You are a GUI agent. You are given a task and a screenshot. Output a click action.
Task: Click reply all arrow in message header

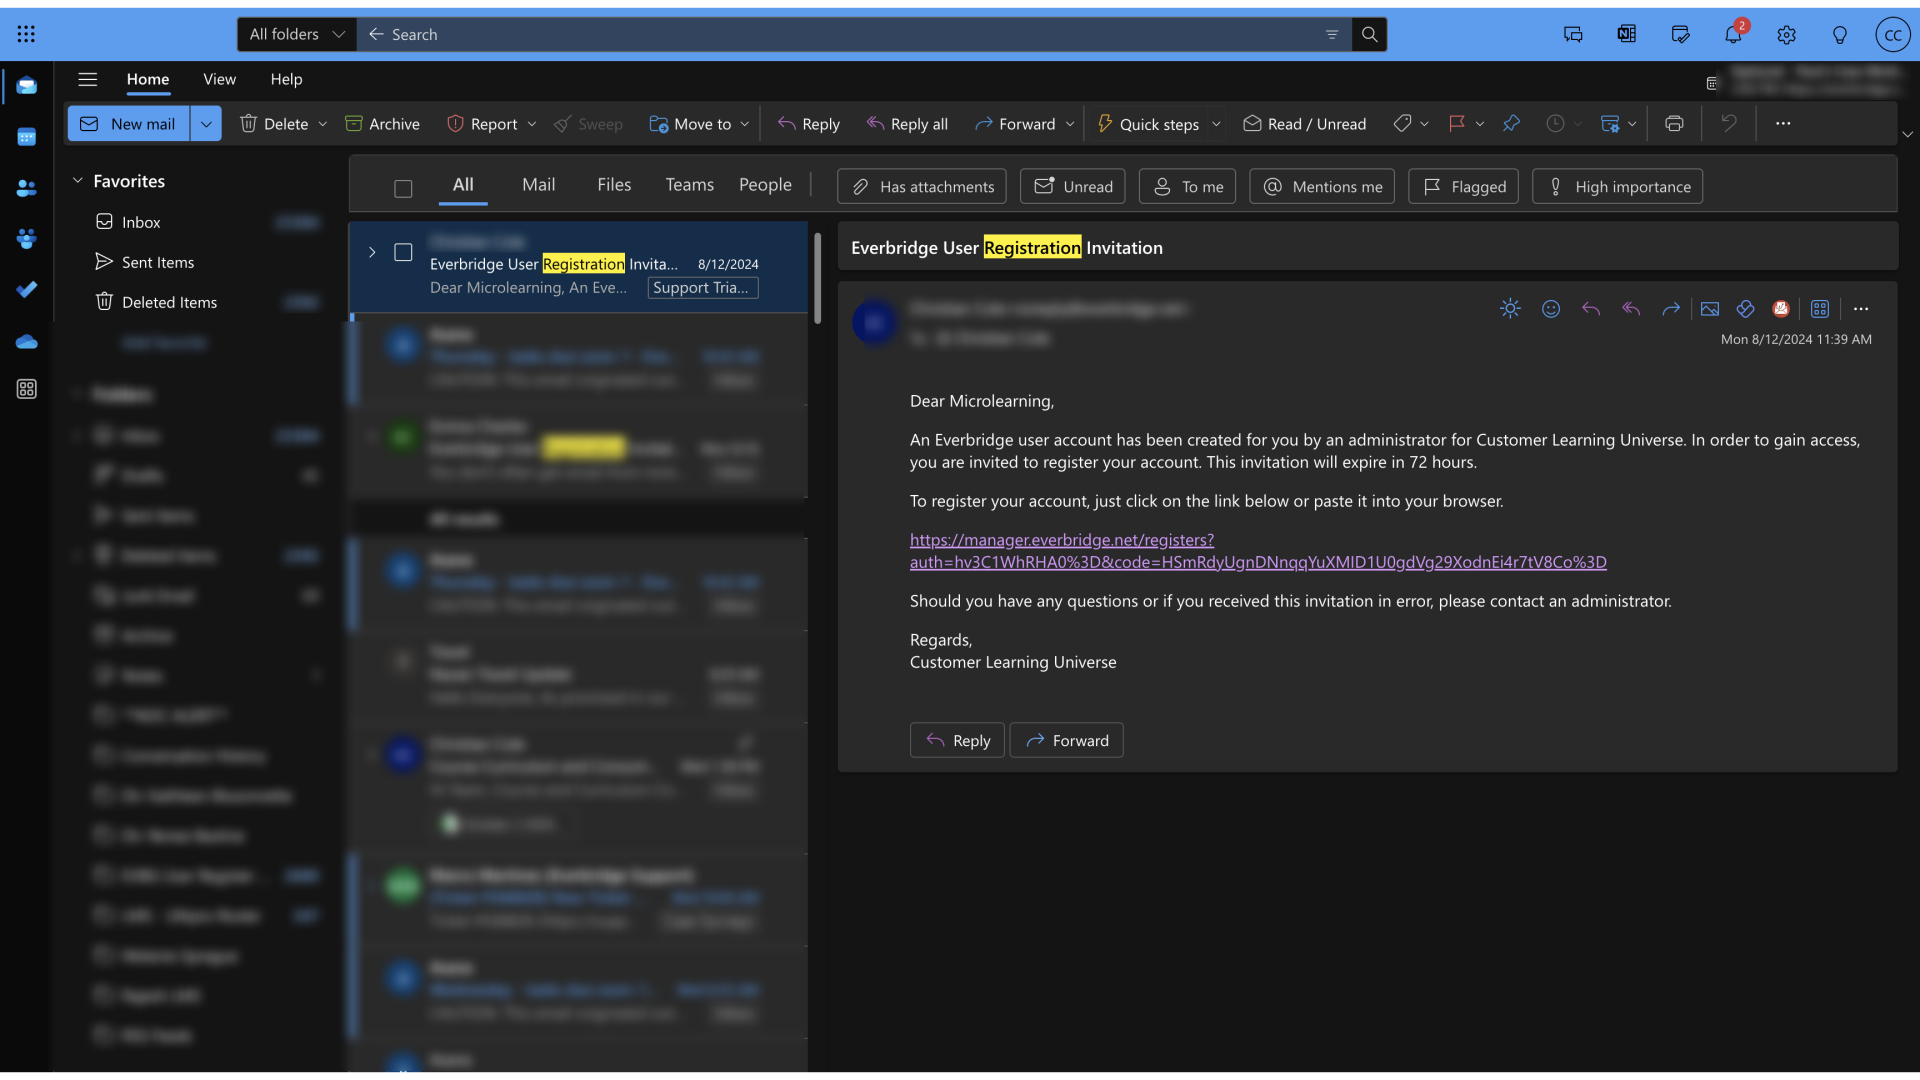point(1631,309)
